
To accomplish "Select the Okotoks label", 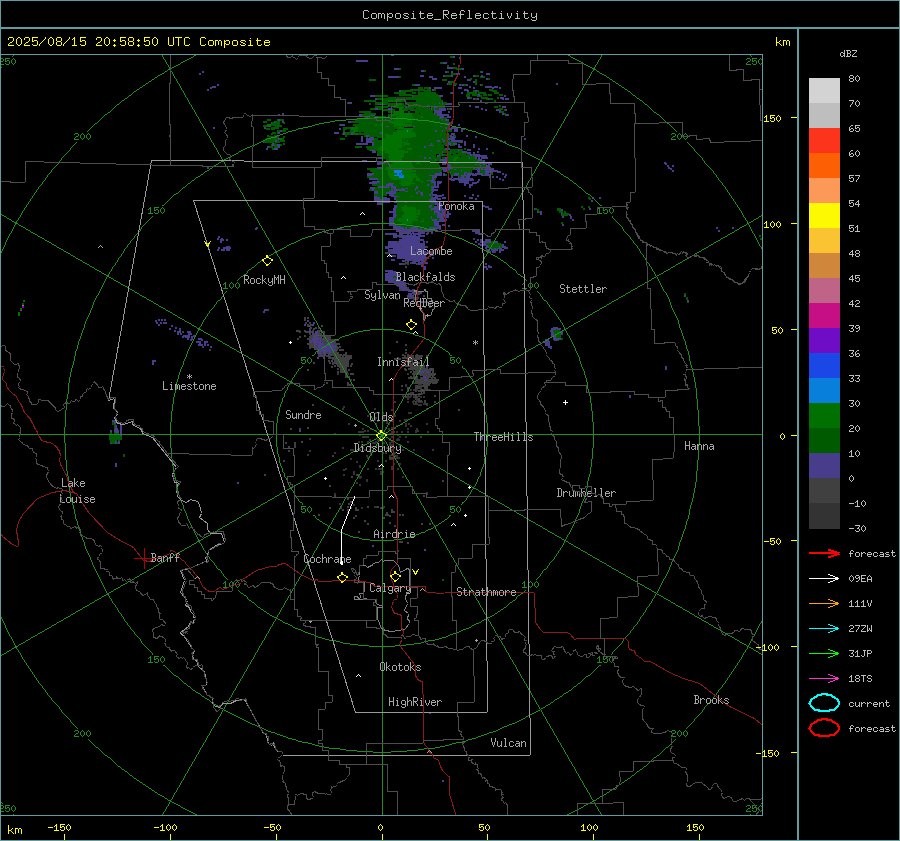I will tap(400, 667).
